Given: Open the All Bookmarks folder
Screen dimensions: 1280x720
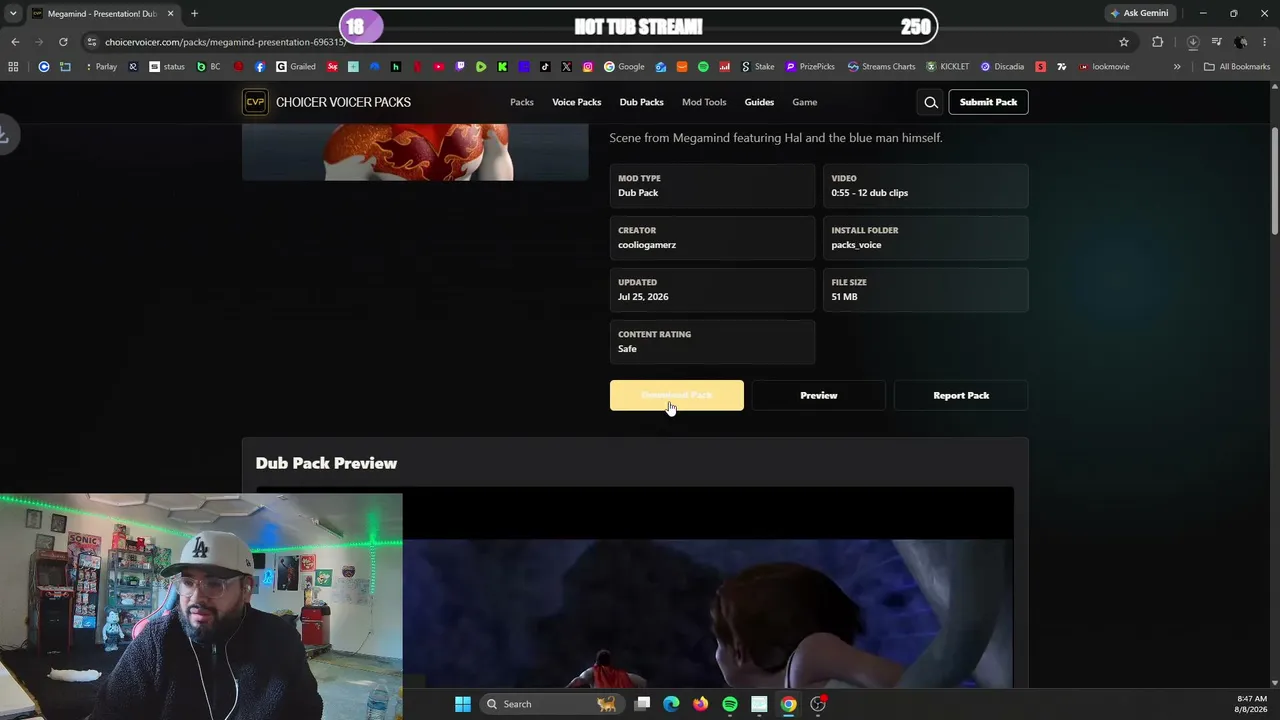Looking at the screenshot, I should 1237,67.
